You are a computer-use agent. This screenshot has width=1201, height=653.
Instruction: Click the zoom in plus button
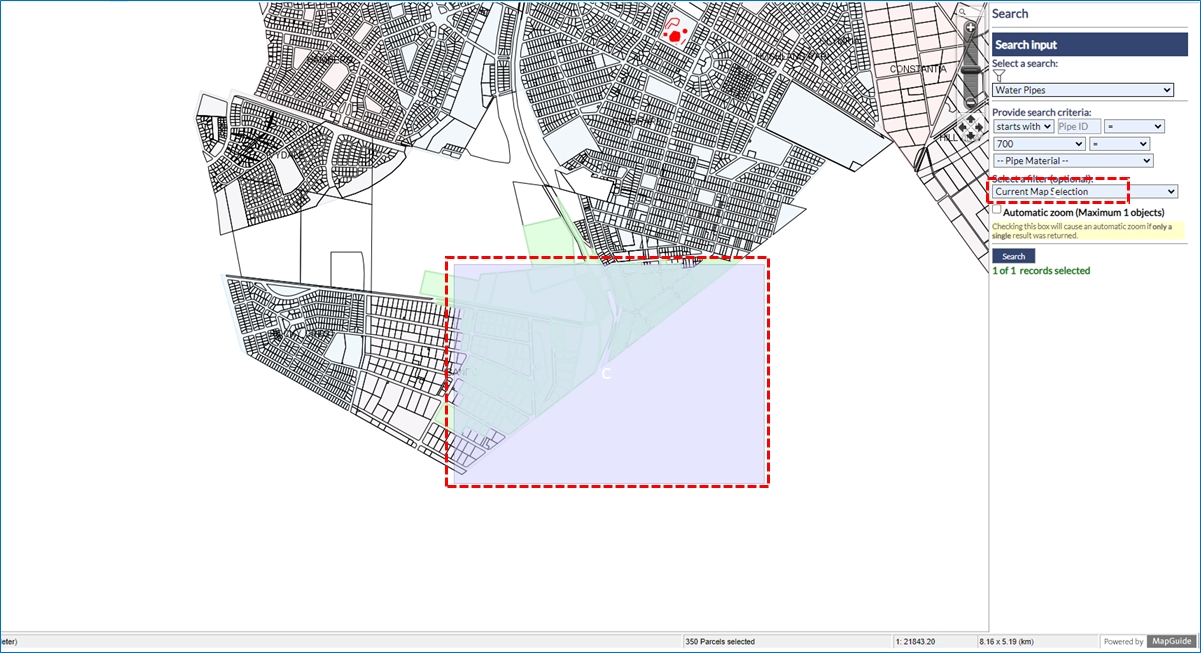[x=970, y=29]
